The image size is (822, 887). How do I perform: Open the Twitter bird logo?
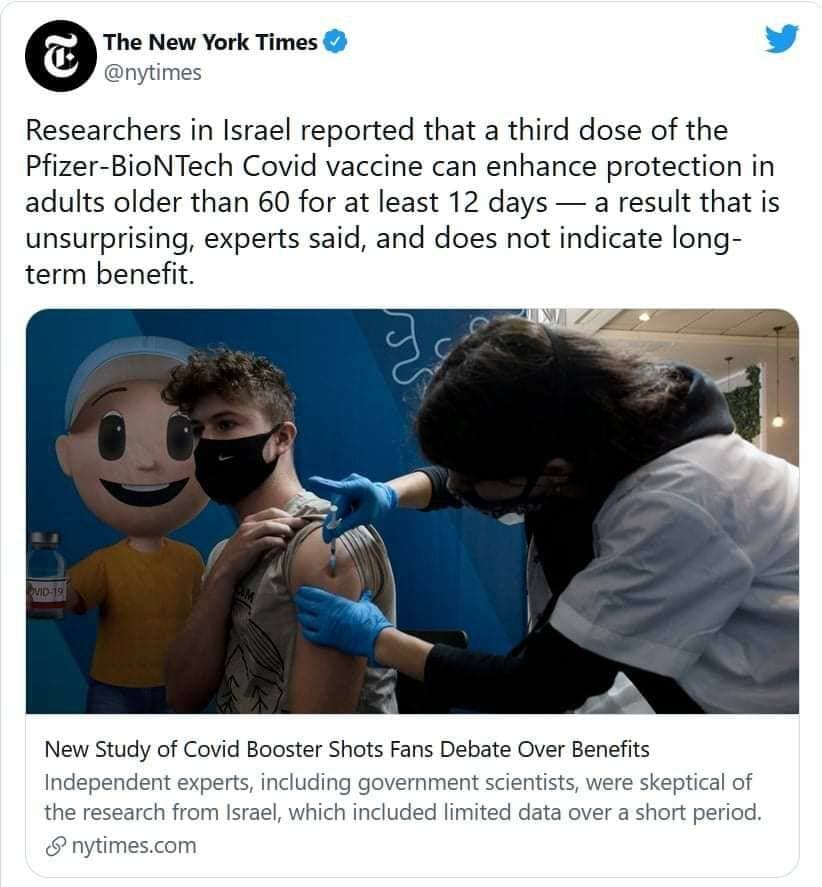click(782, 39)
